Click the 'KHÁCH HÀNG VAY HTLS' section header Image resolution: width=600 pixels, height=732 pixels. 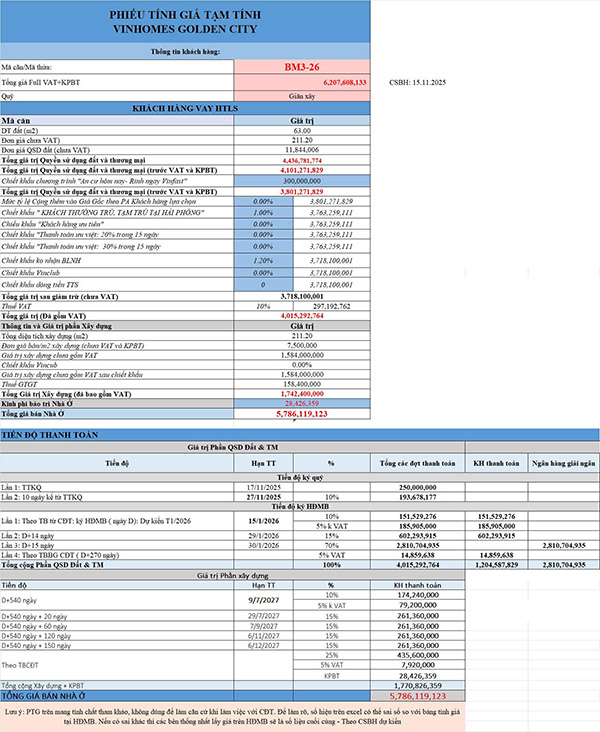pyautogui.click(x=185, y=108)
